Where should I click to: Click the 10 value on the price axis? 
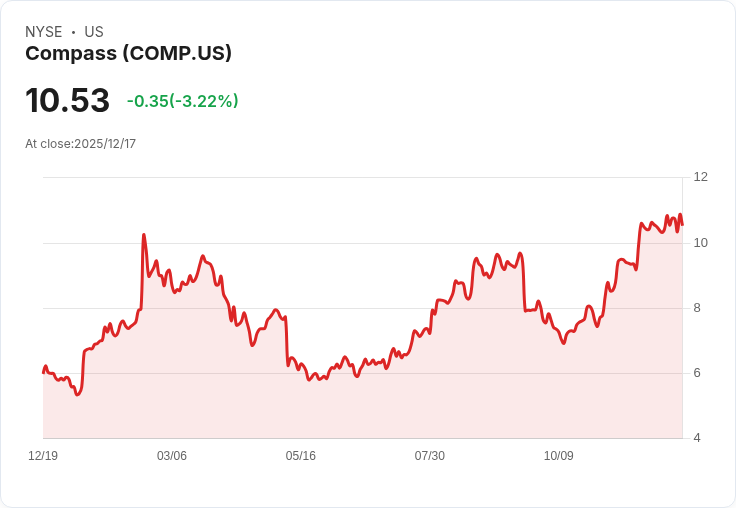click(700, 243)
